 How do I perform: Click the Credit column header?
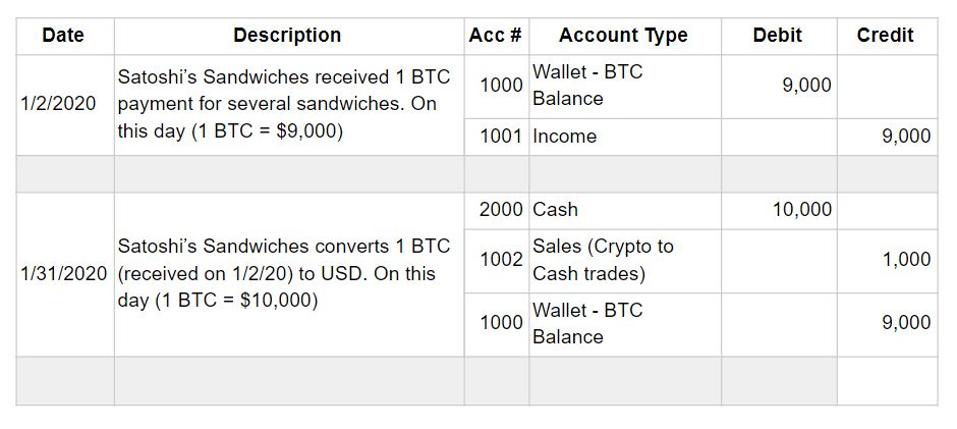pyautogui.click(x=885, y=35)
